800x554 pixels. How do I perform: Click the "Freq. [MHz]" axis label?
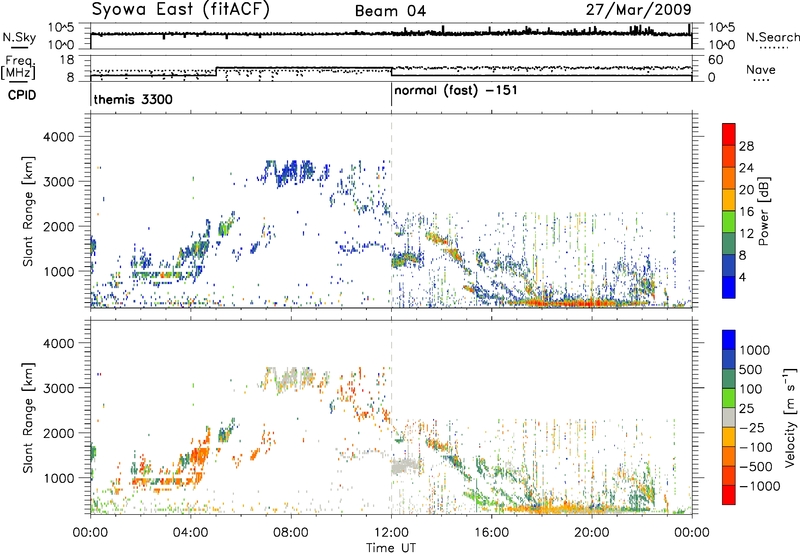click(x=19, y=67)
